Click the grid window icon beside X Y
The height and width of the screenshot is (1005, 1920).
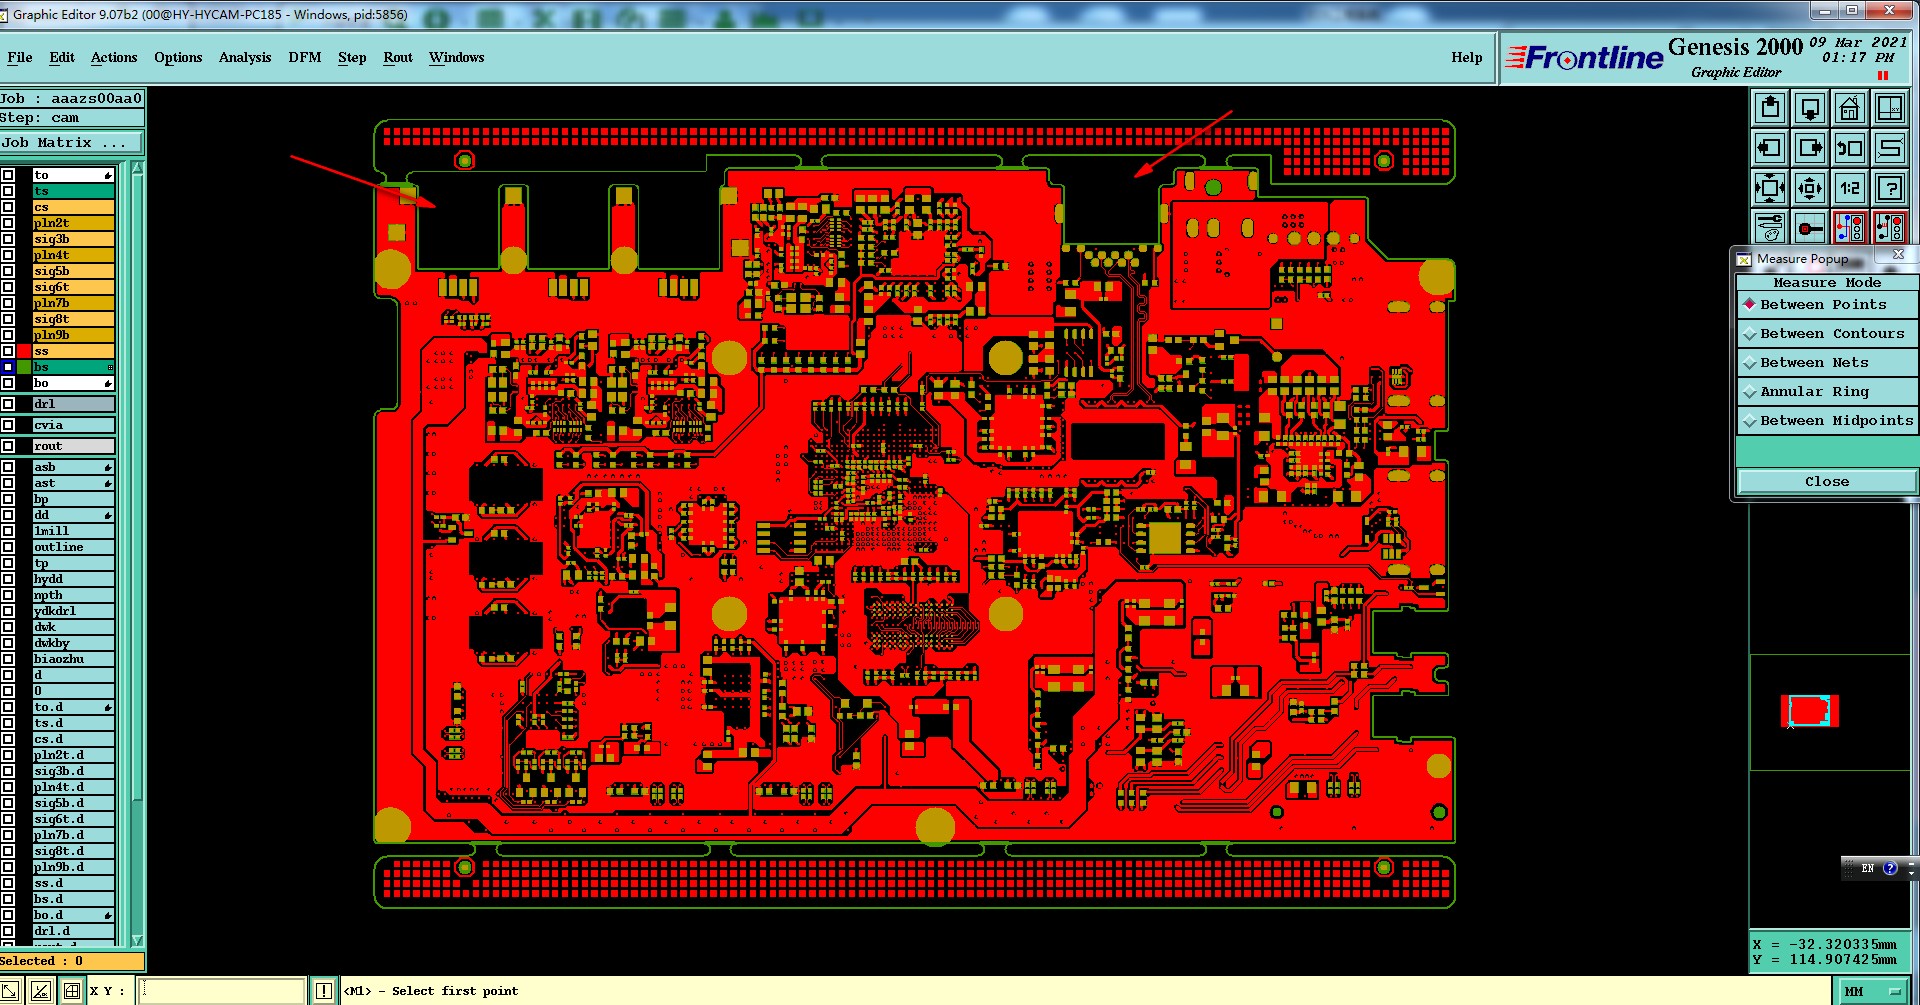[72, 991]
